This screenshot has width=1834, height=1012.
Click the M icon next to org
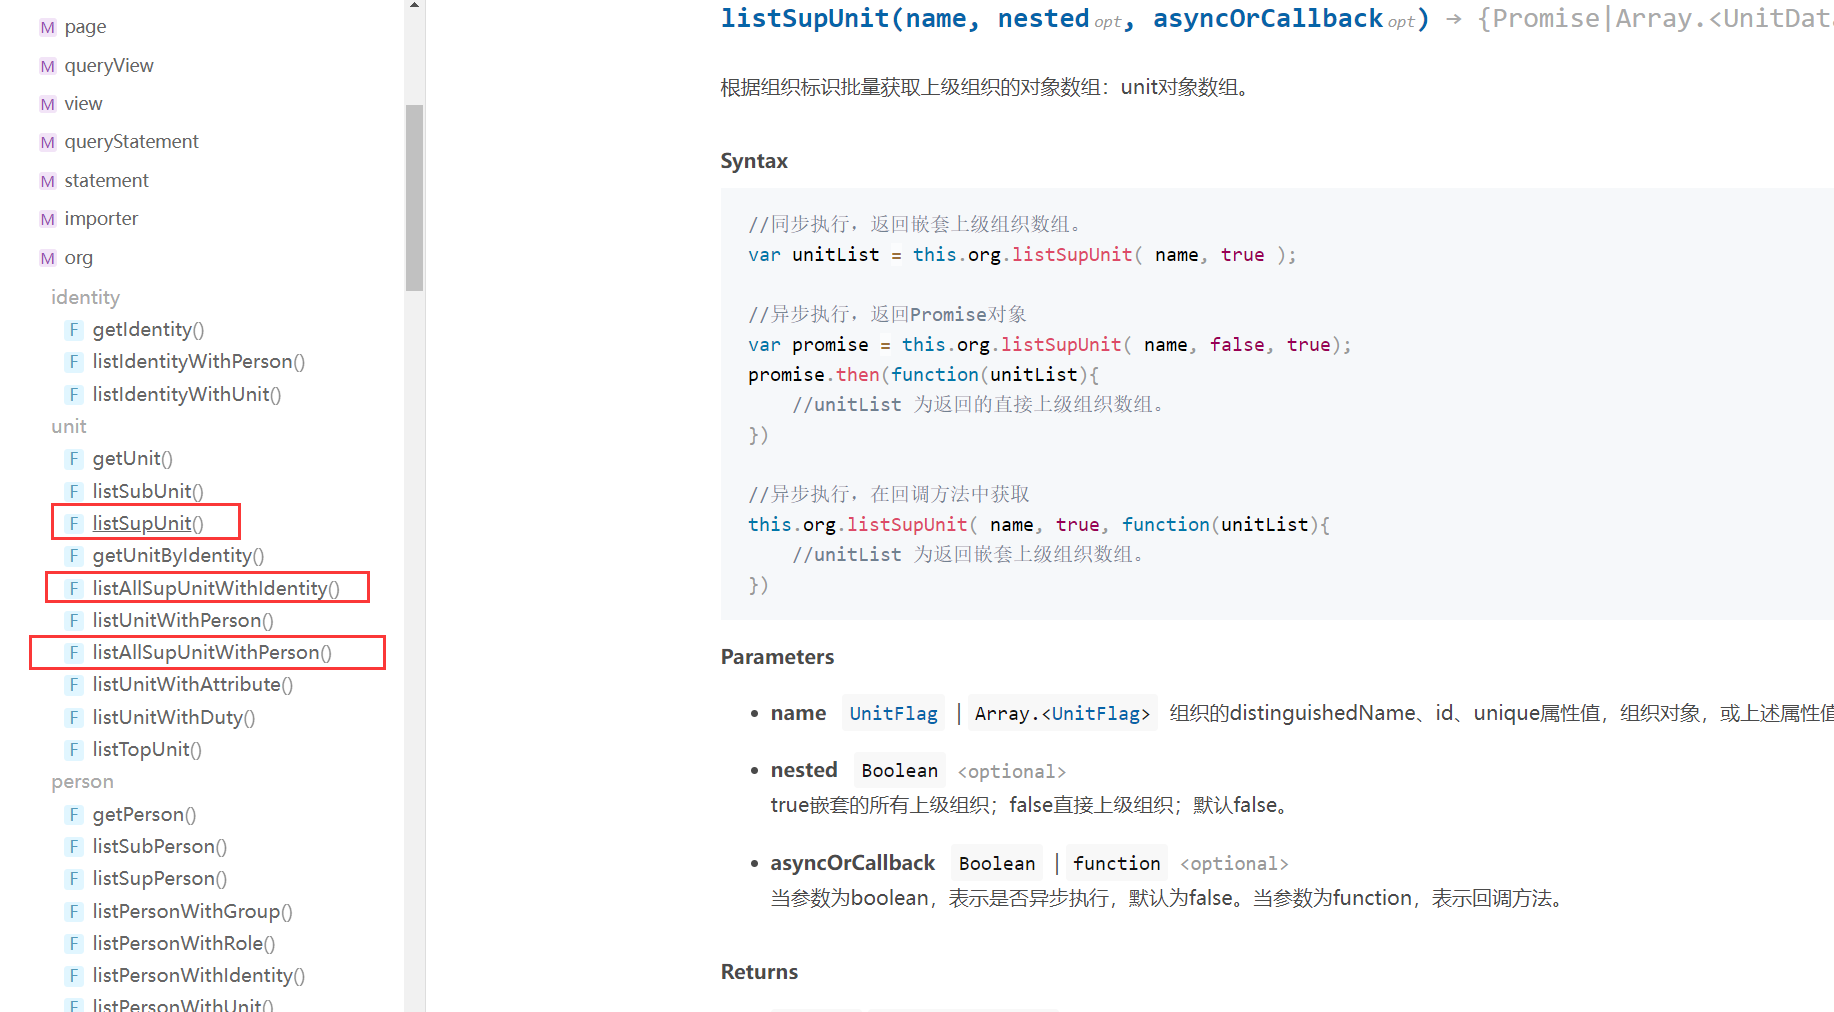pyautogui.click(x=47, y=259)
